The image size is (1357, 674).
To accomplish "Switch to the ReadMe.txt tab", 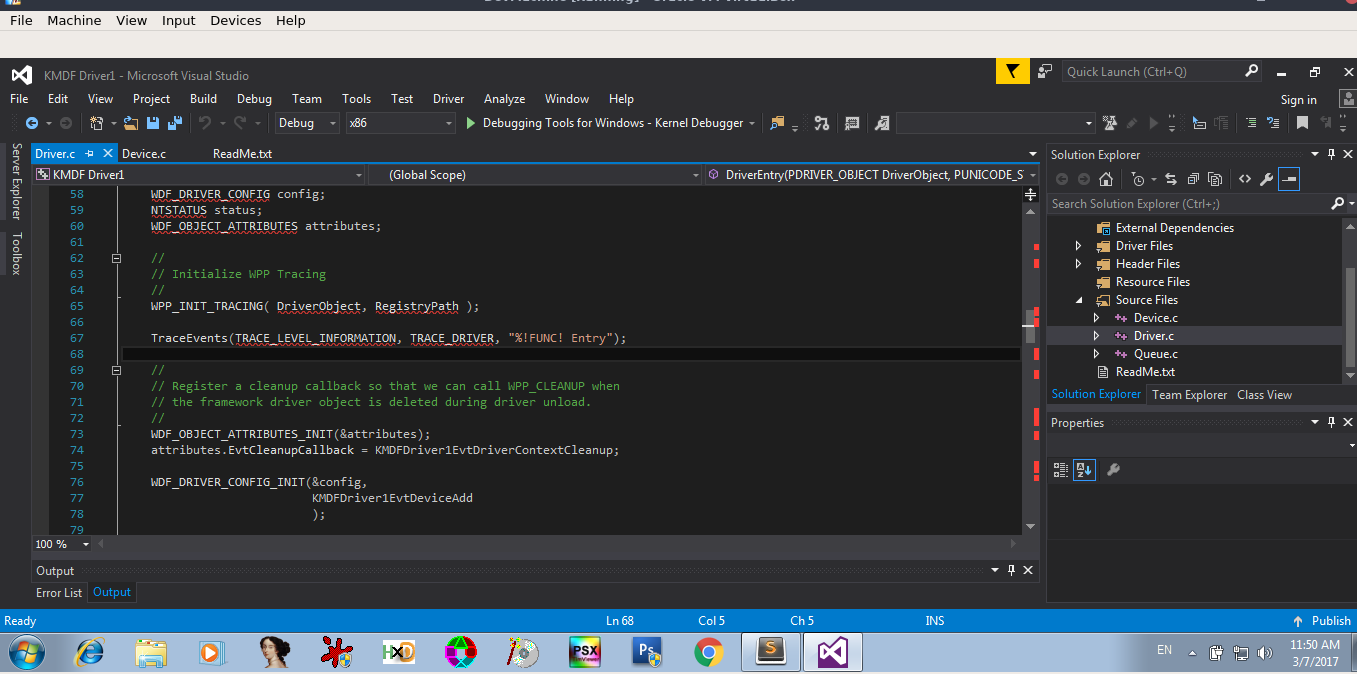I will [242, 154].
